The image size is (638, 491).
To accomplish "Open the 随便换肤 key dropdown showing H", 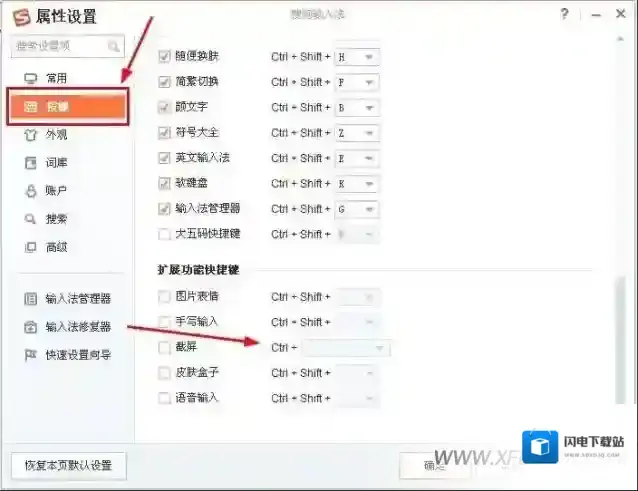I will pos(357,57).
